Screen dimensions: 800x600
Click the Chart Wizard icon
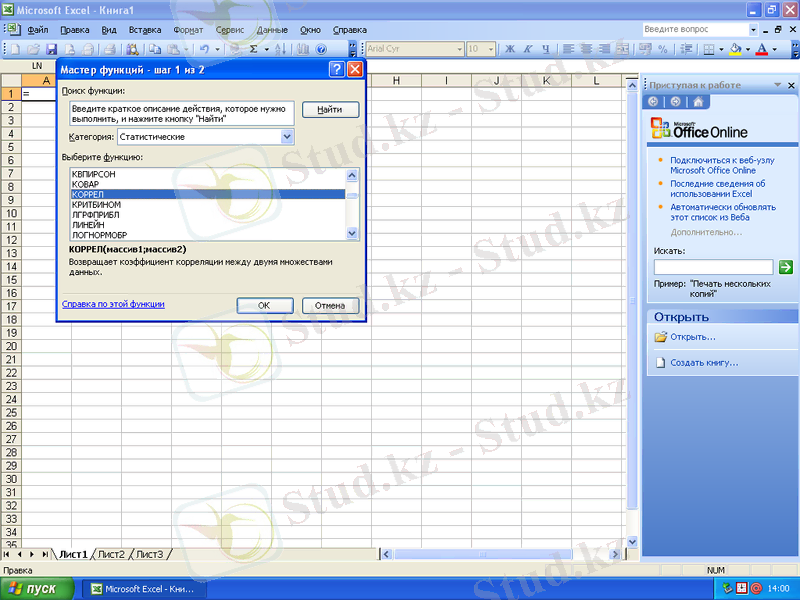pos(303,49)
